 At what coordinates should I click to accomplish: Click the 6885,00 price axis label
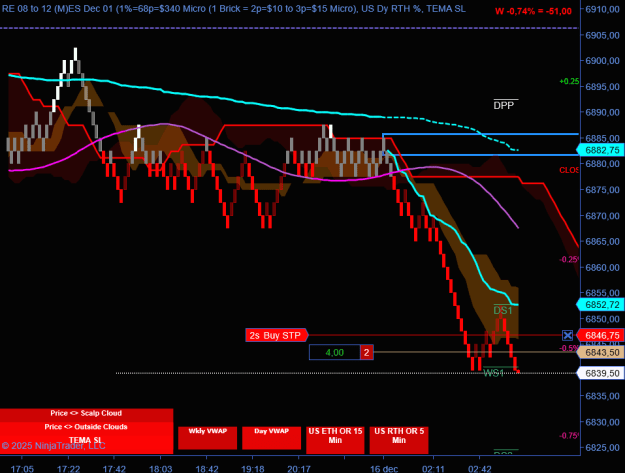(602, 138)
